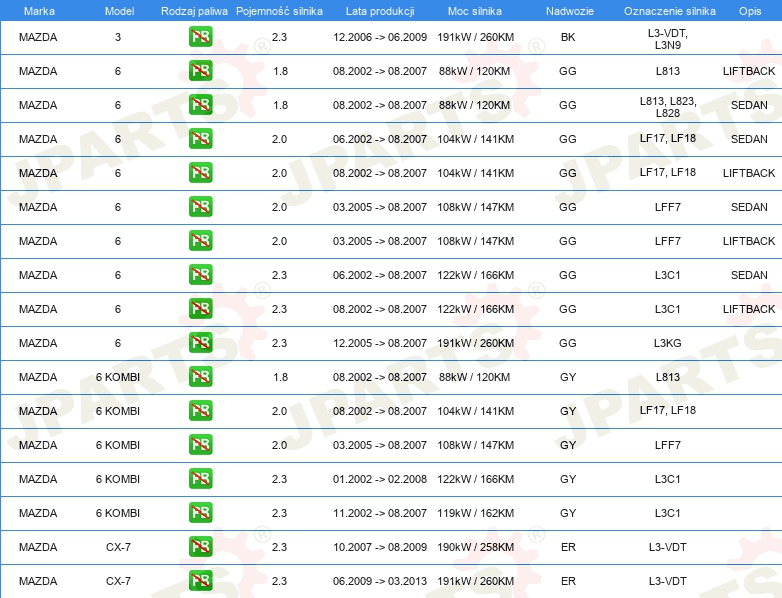Click the petrol fuel icon for Mazda 3

[x=200, y=37]
